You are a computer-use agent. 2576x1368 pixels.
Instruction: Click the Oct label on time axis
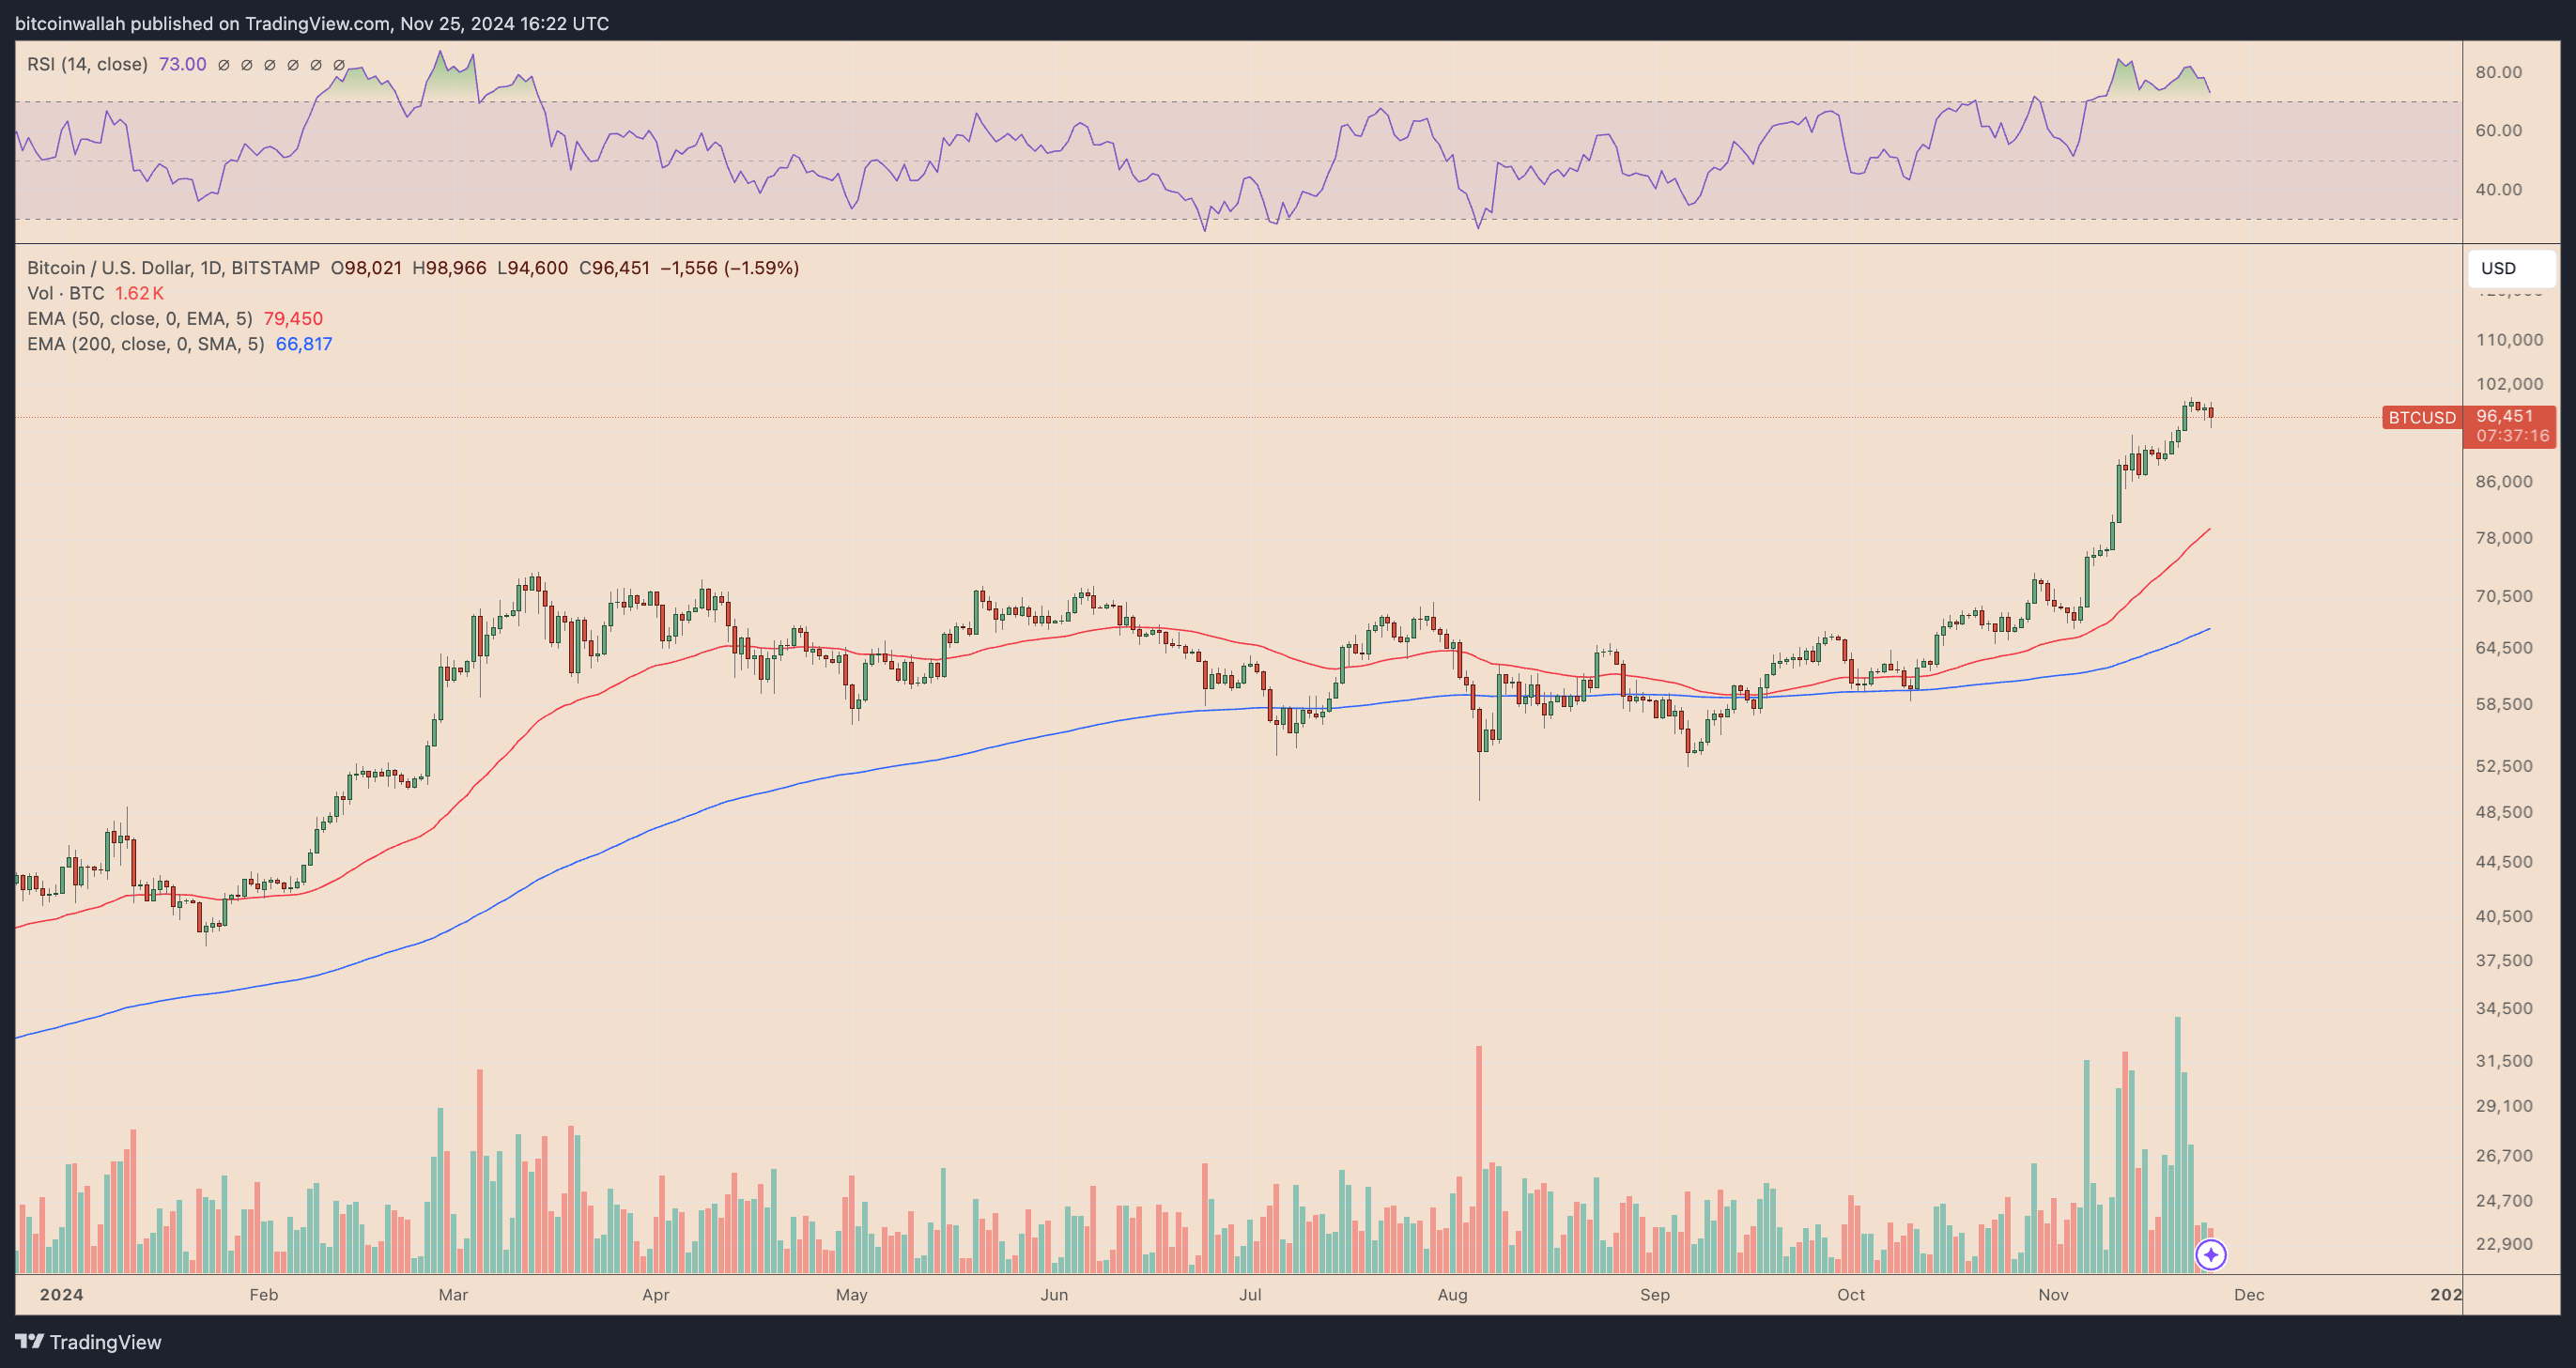pyautogui.click(x=1851, y=1295)
